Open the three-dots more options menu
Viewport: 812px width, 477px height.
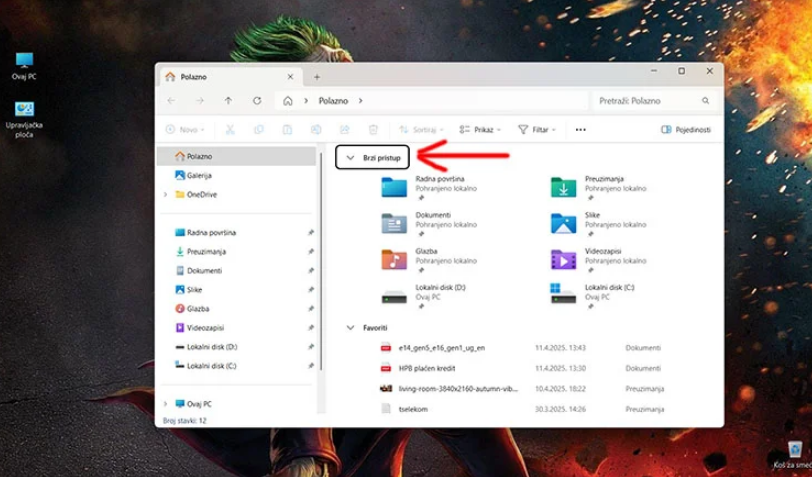coord(581,129)
